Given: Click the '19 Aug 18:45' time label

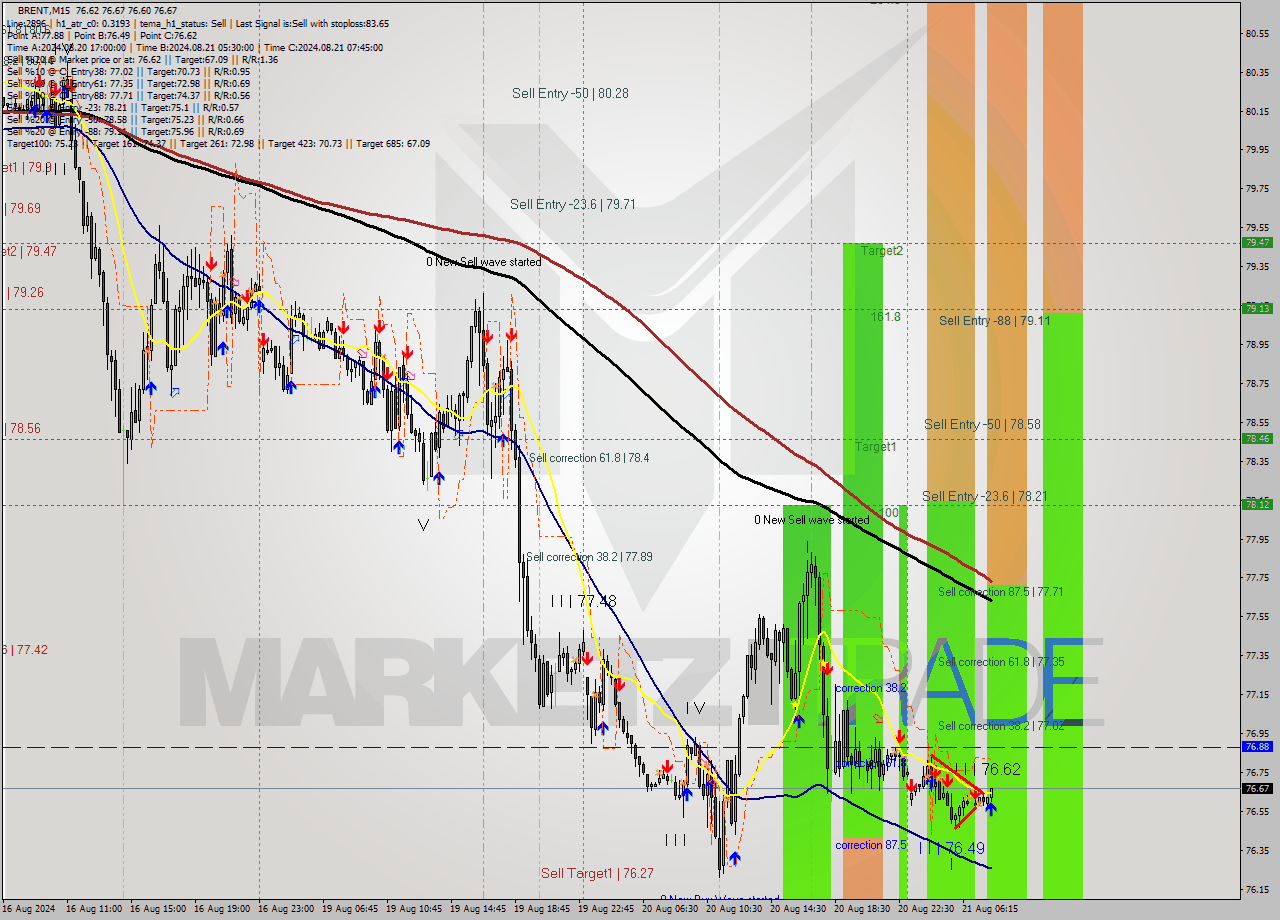Looking at the screenshot, I should (542, 909).
